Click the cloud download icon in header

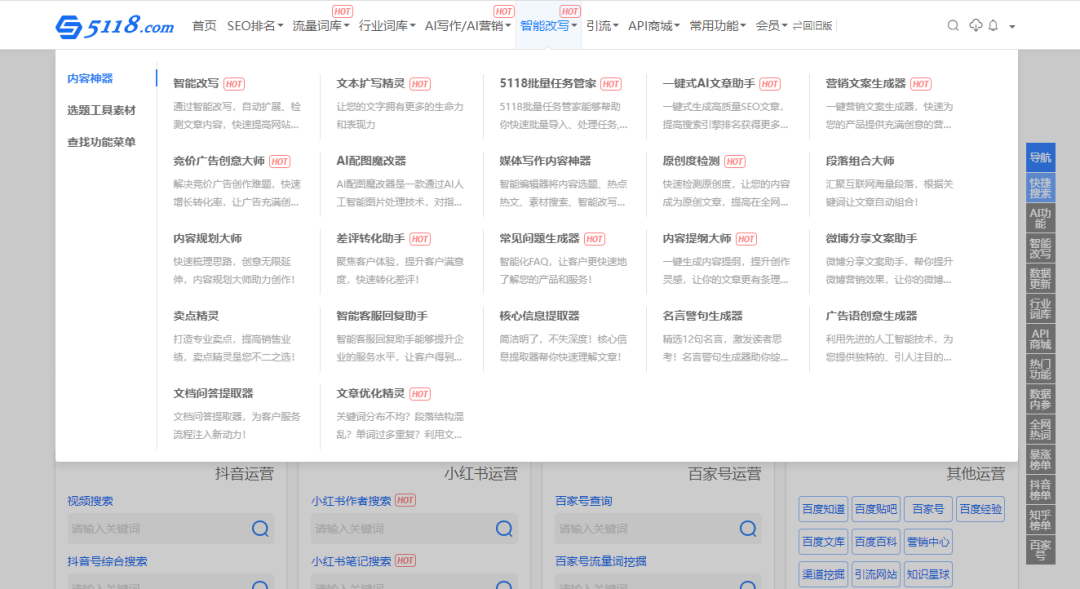(x=975, y=25)
